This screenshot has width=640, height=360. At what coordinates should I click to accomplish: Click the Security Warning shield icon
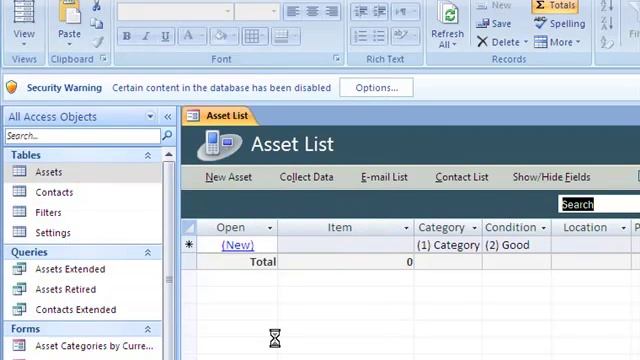[x=12, y=87]
